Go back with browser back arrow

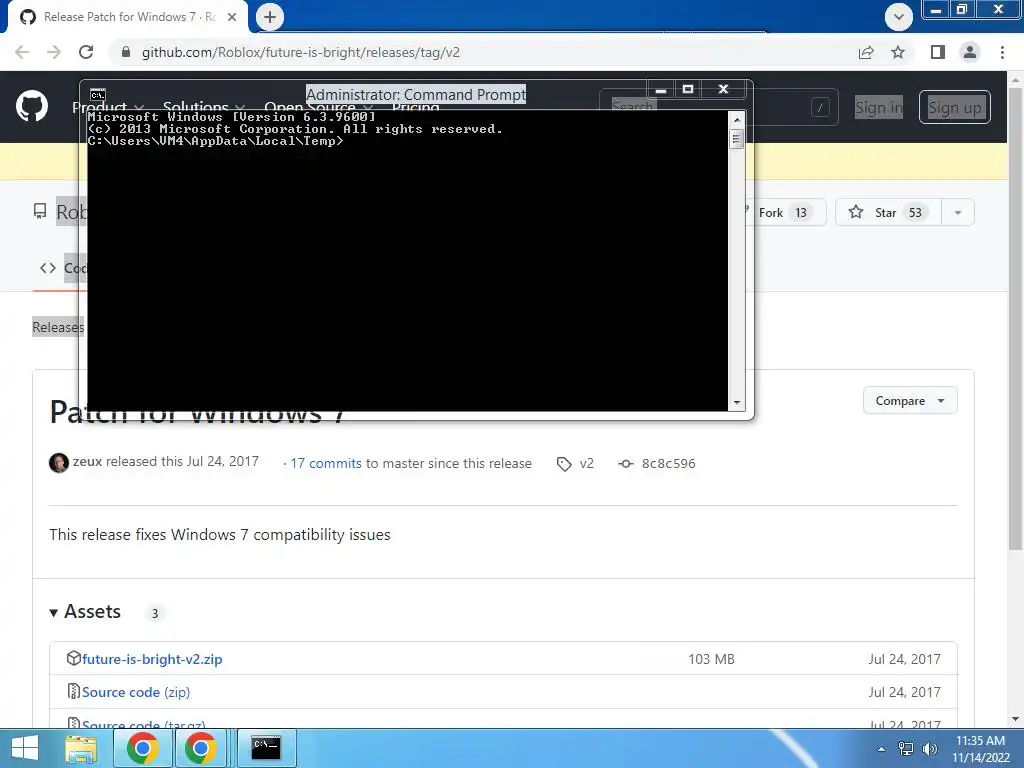click(22, 52)
